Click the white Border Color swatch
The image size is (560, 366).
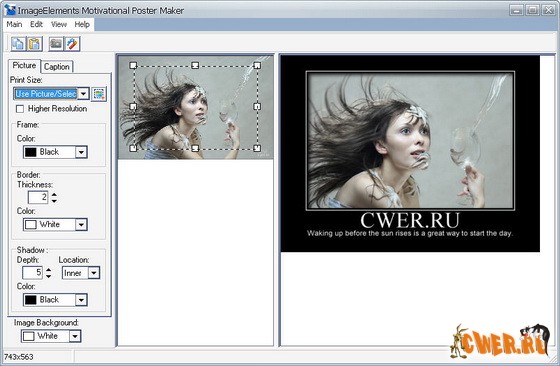tap(31, 225)
